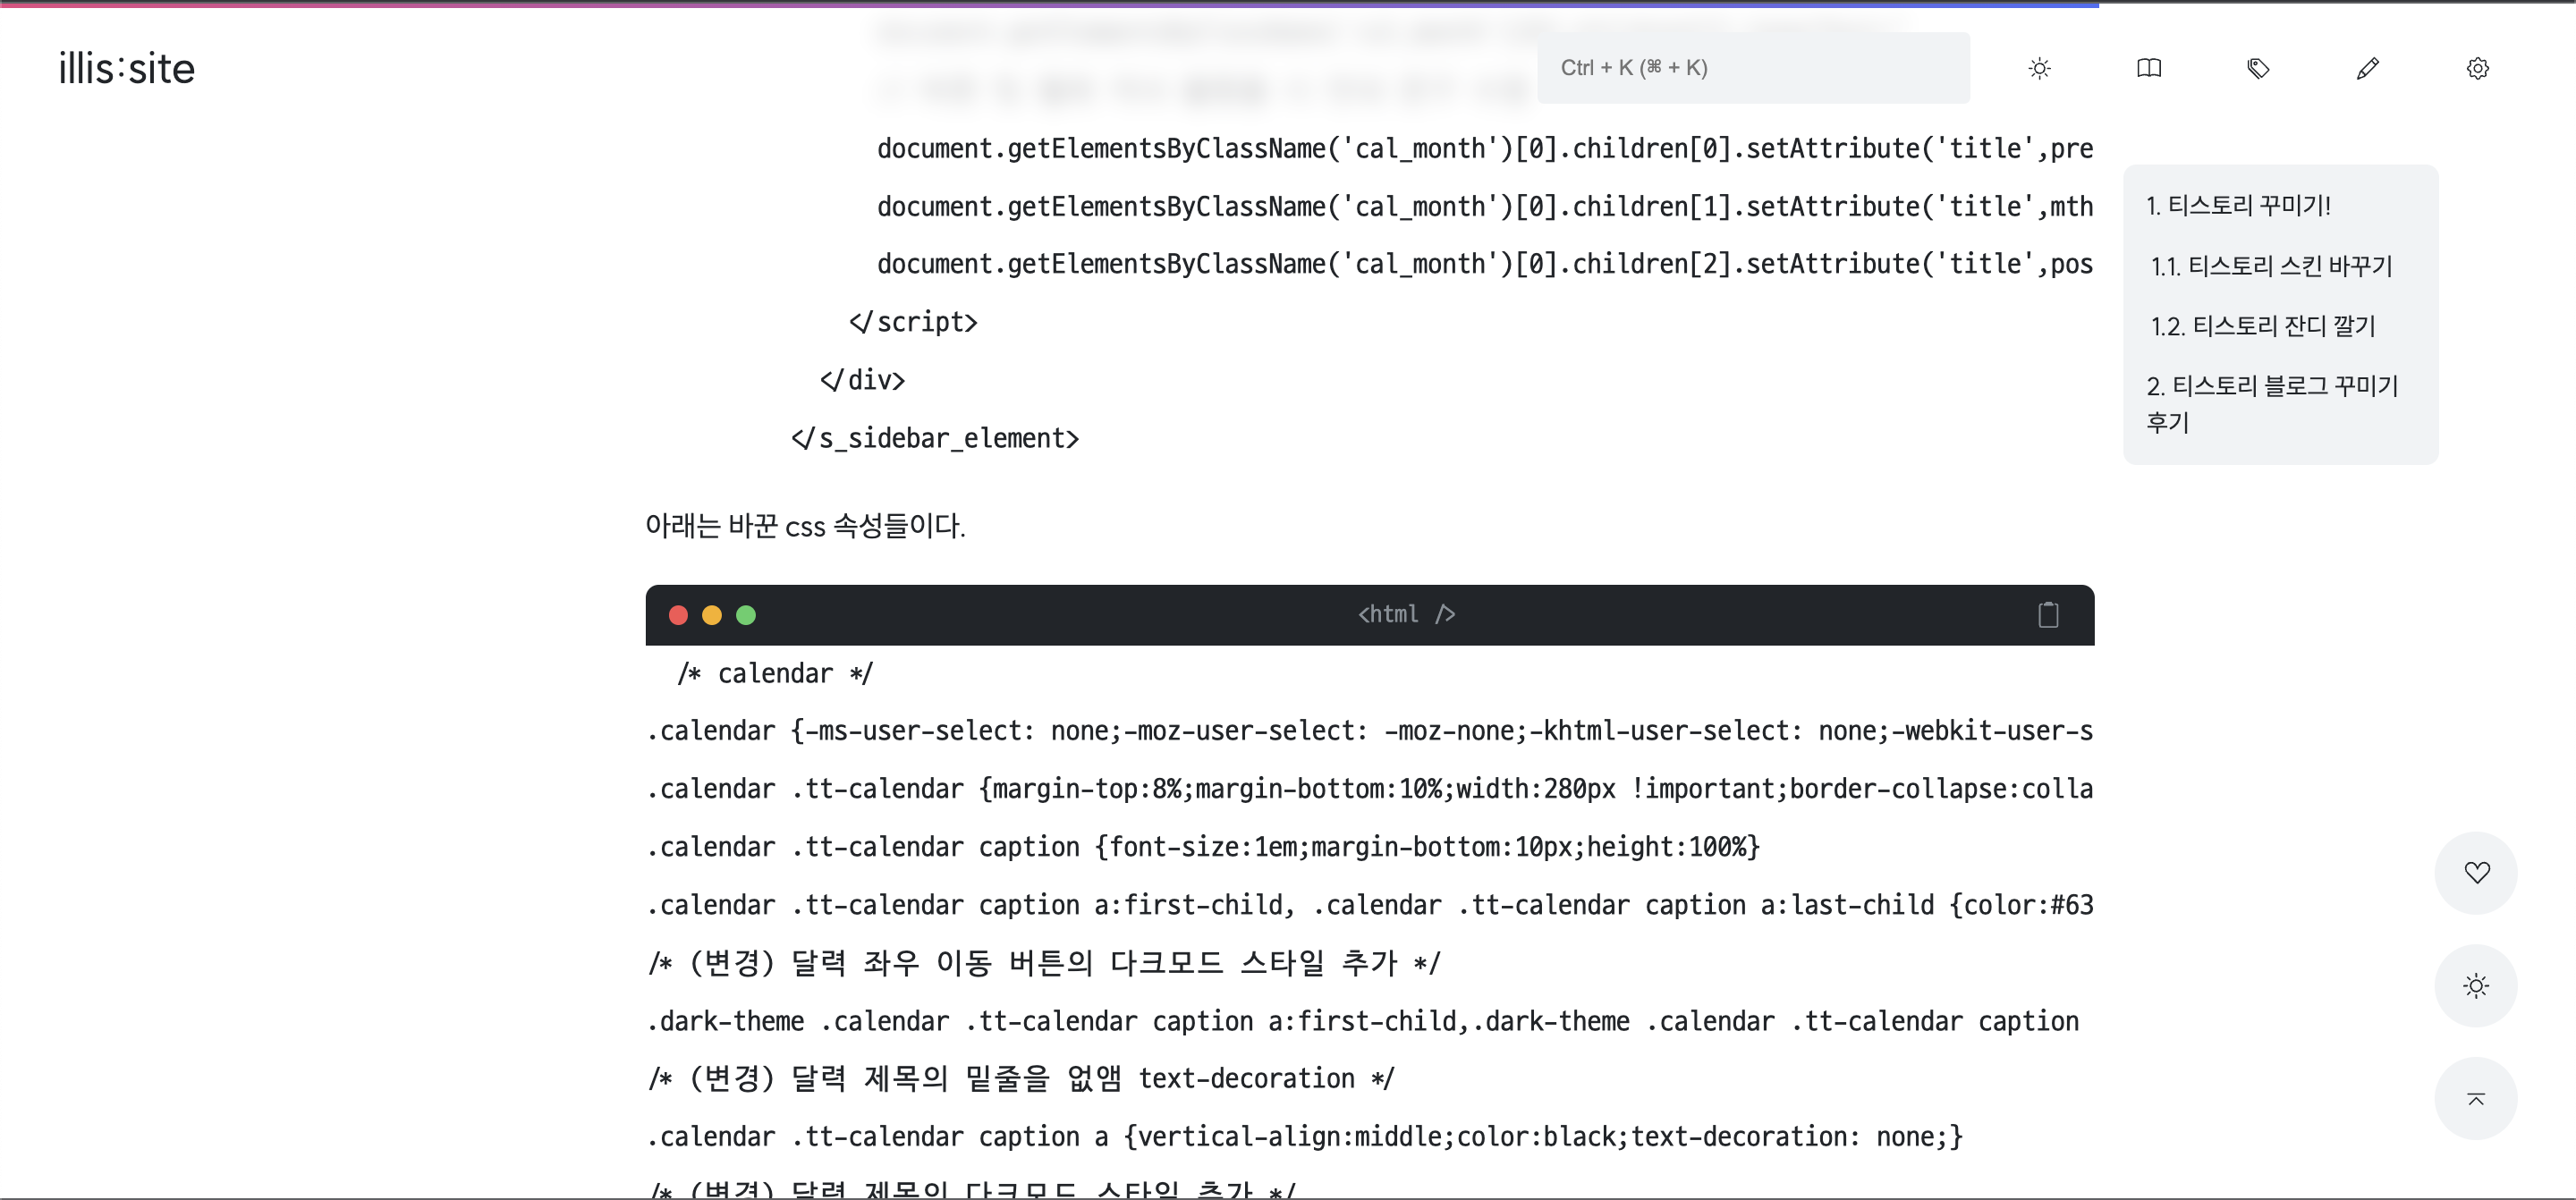Open the settings gear icon
Viewport: 2576px width, 1200px height.
click(x=2477, y=68)
